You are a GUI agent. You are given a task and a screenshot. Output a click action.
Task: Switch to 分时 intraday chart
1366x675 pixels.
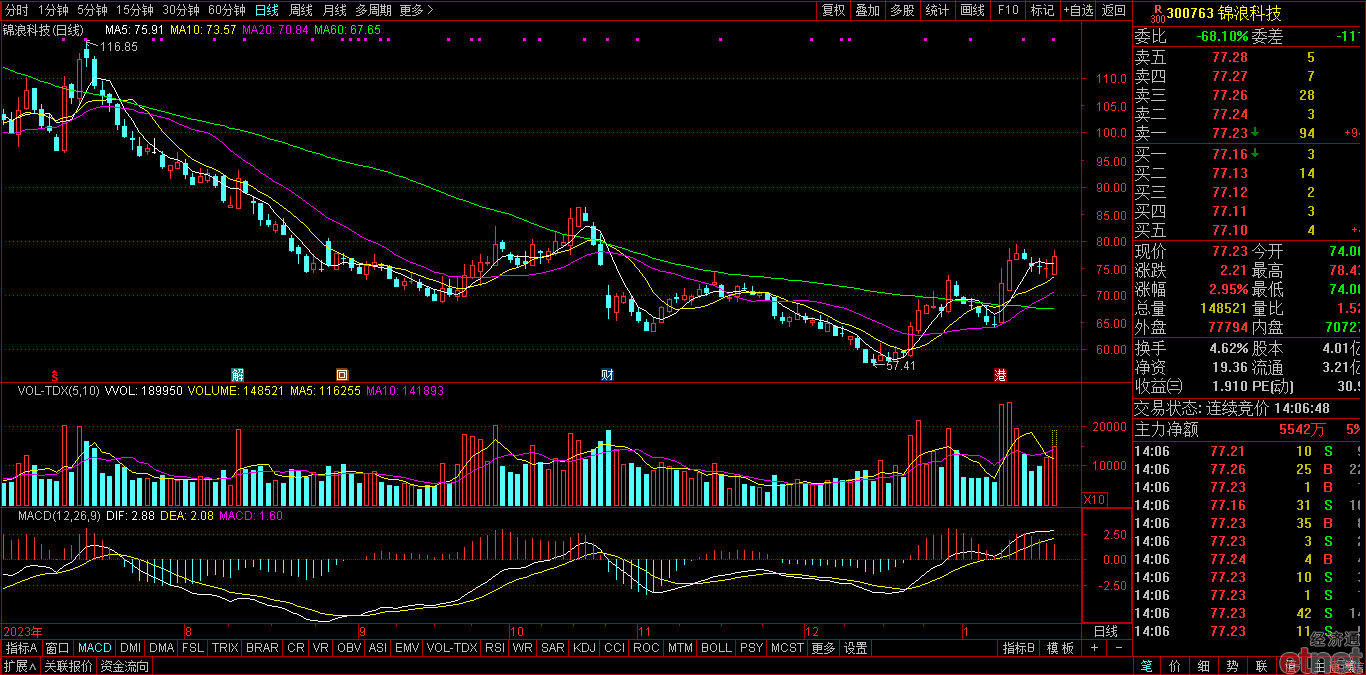click(x=17, y=10)
